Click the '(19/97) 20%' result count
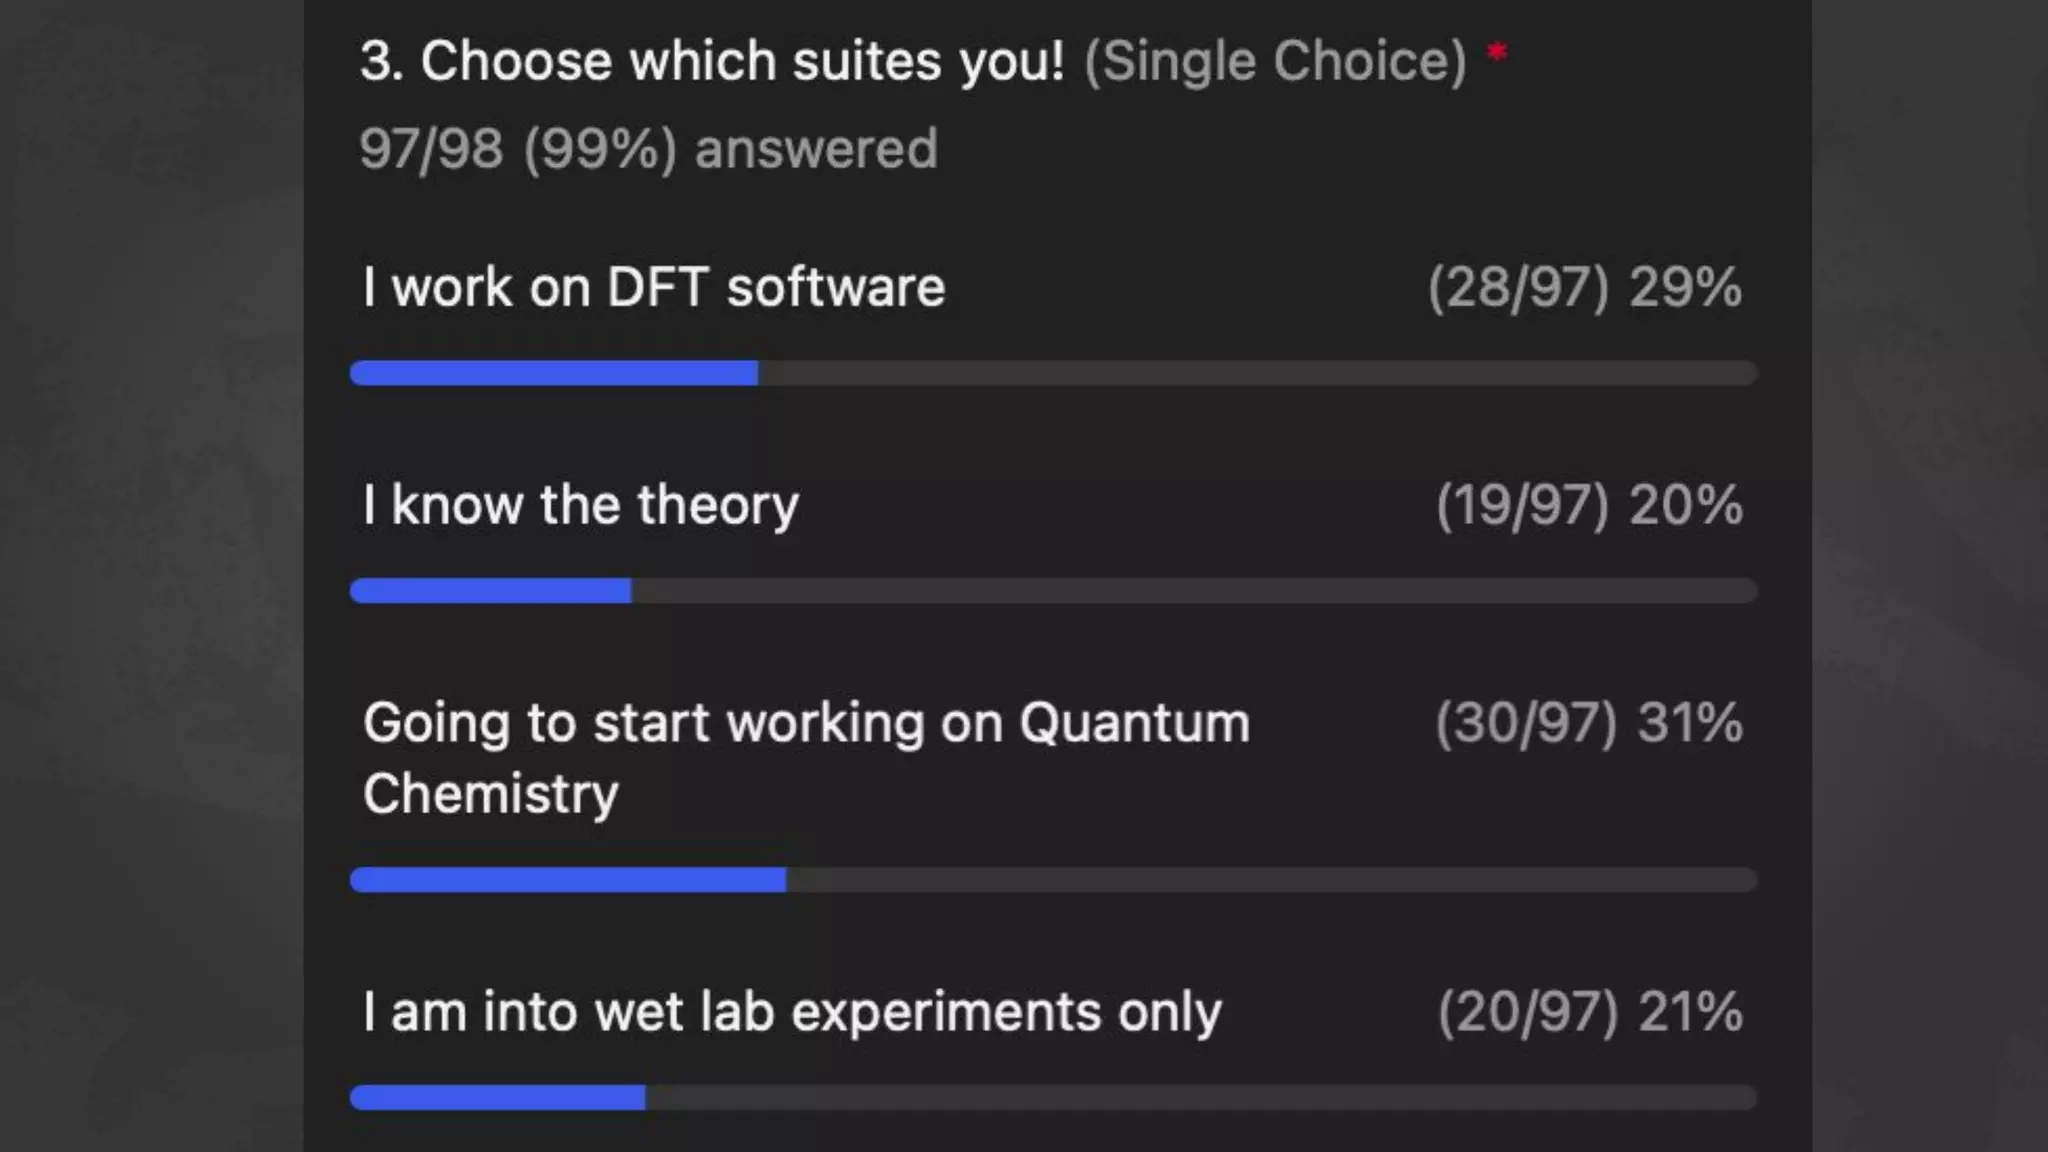 point(1590,505)
